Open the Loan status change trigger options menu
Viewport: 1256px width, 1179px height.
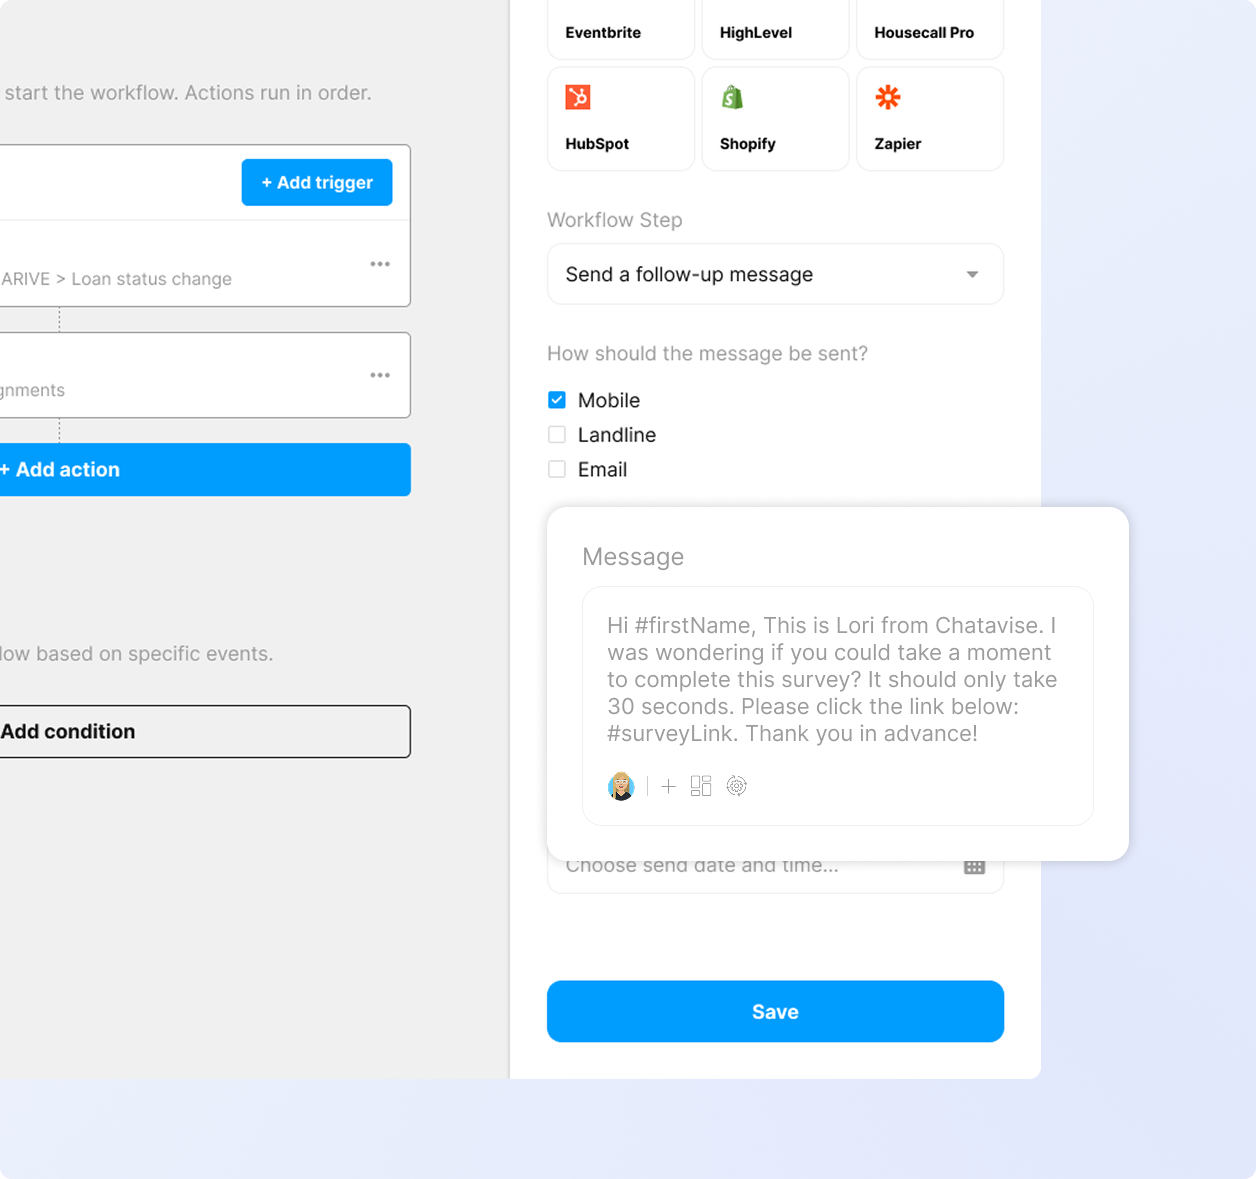click(380, 264)
